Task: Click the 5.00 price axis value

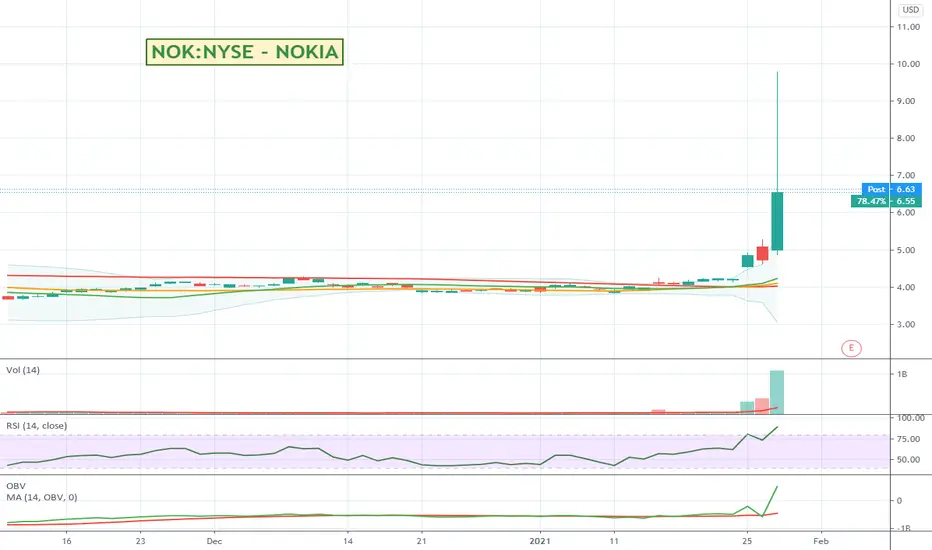Action: coord(906,250)
